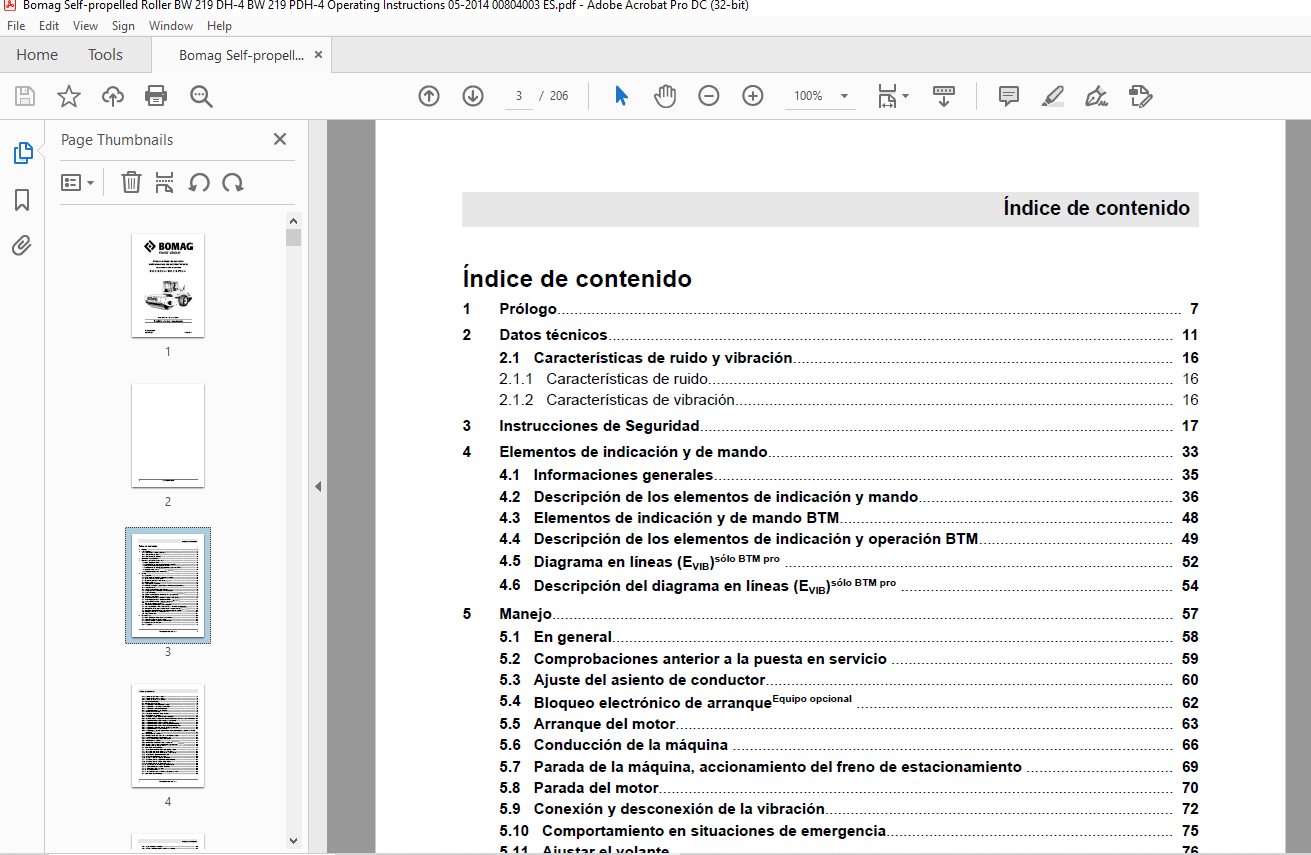Image resolution: width=1311 pixels, height=855 pixels.
Task: Delete selected page with trash icon
Action: pyautogui.click(x=131, y=183)
